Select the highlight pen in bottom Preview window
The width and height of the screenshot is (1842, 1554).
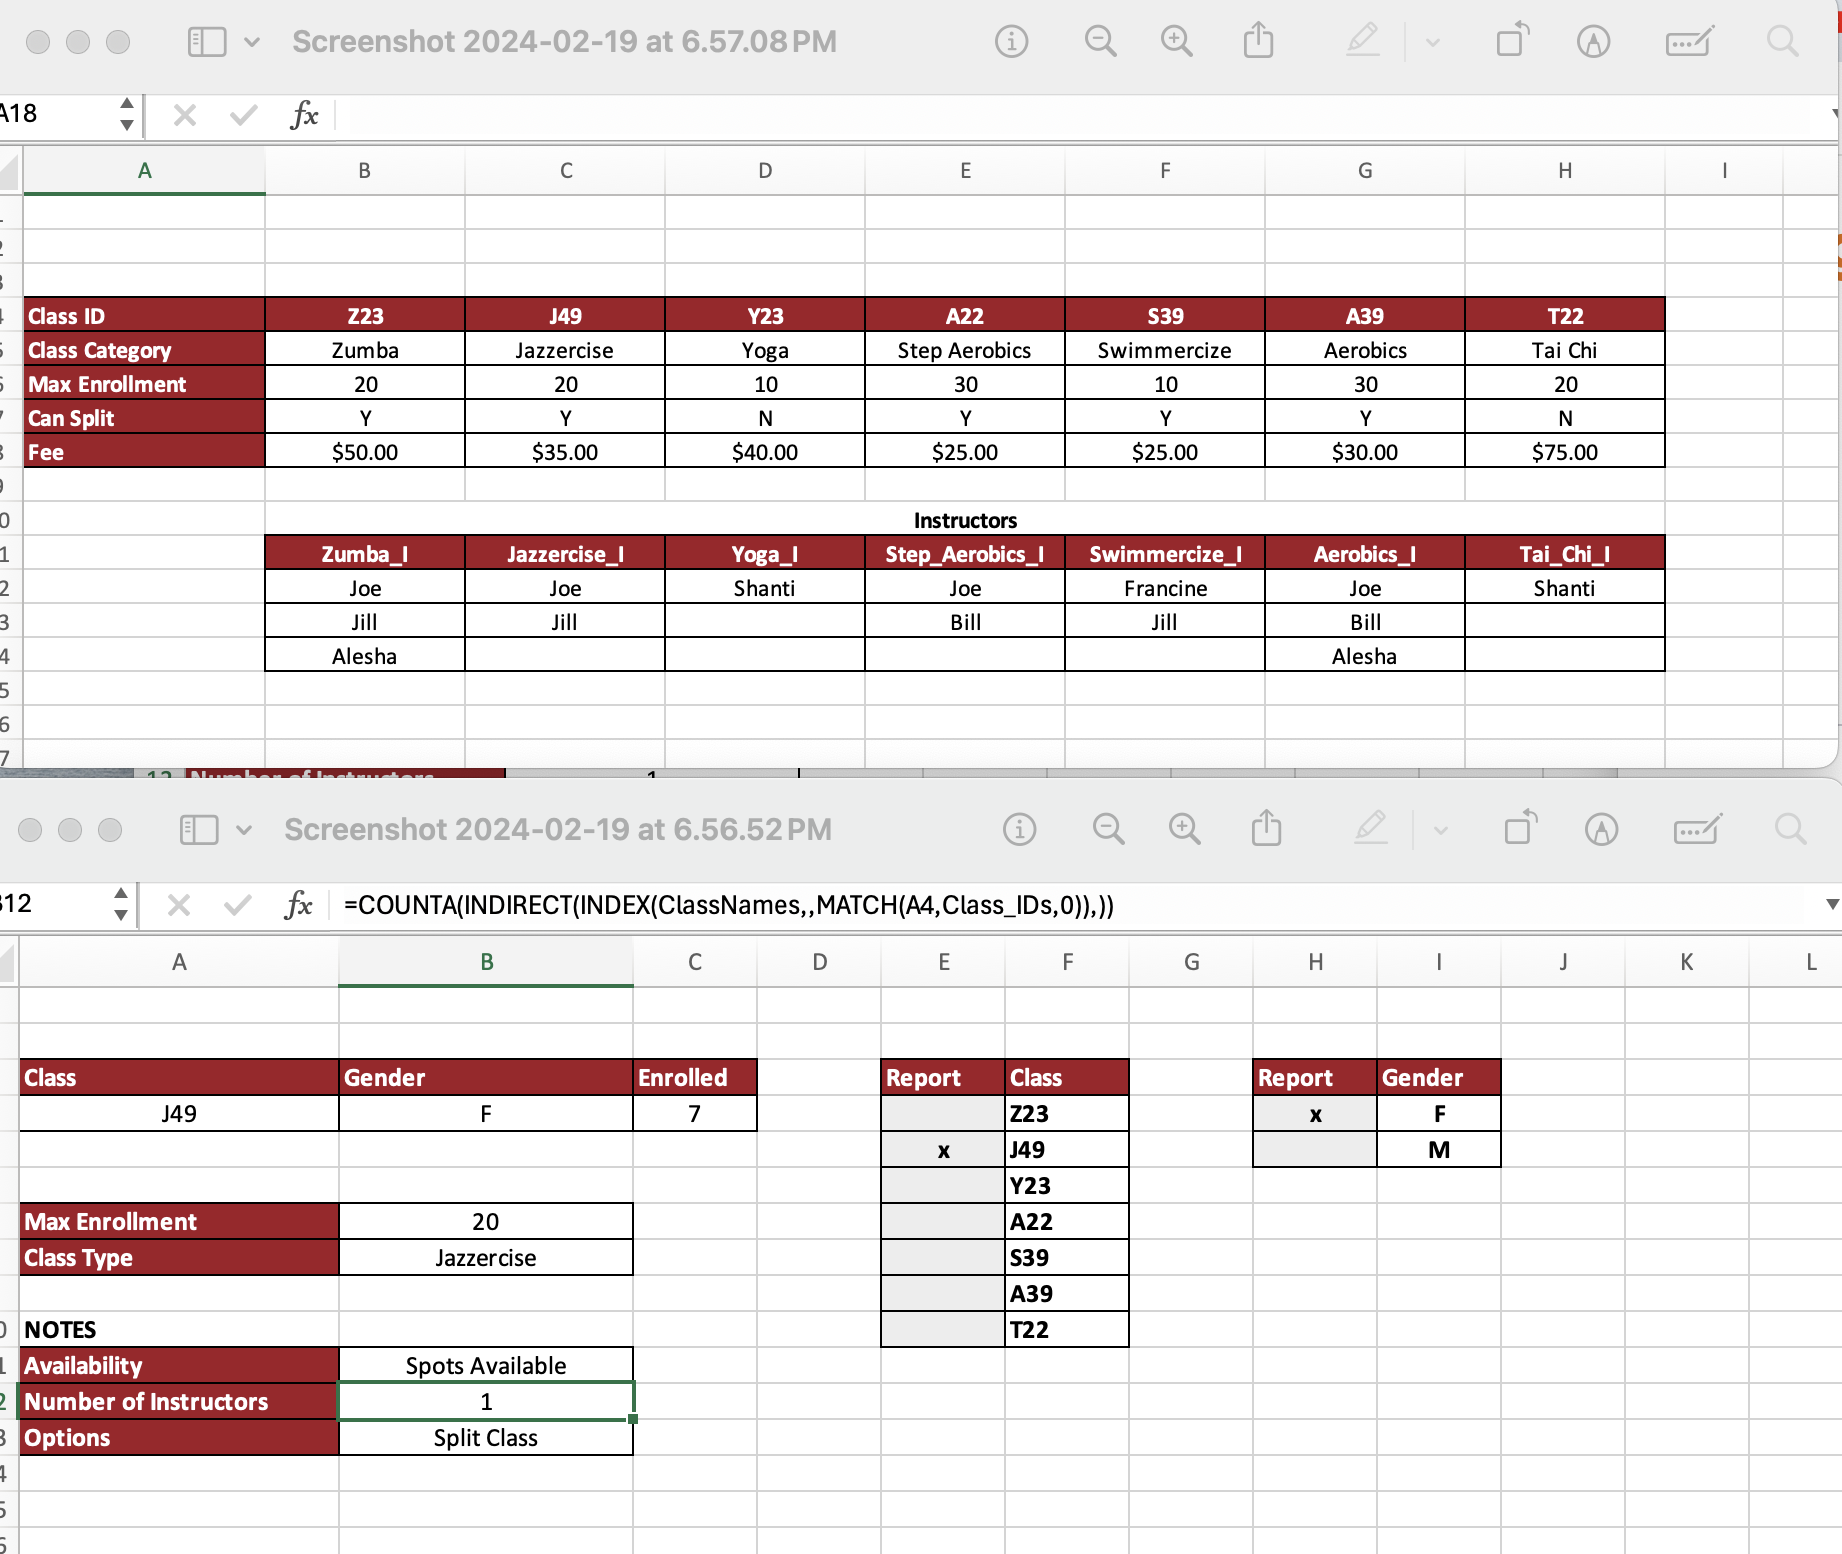pos(1371,828)
